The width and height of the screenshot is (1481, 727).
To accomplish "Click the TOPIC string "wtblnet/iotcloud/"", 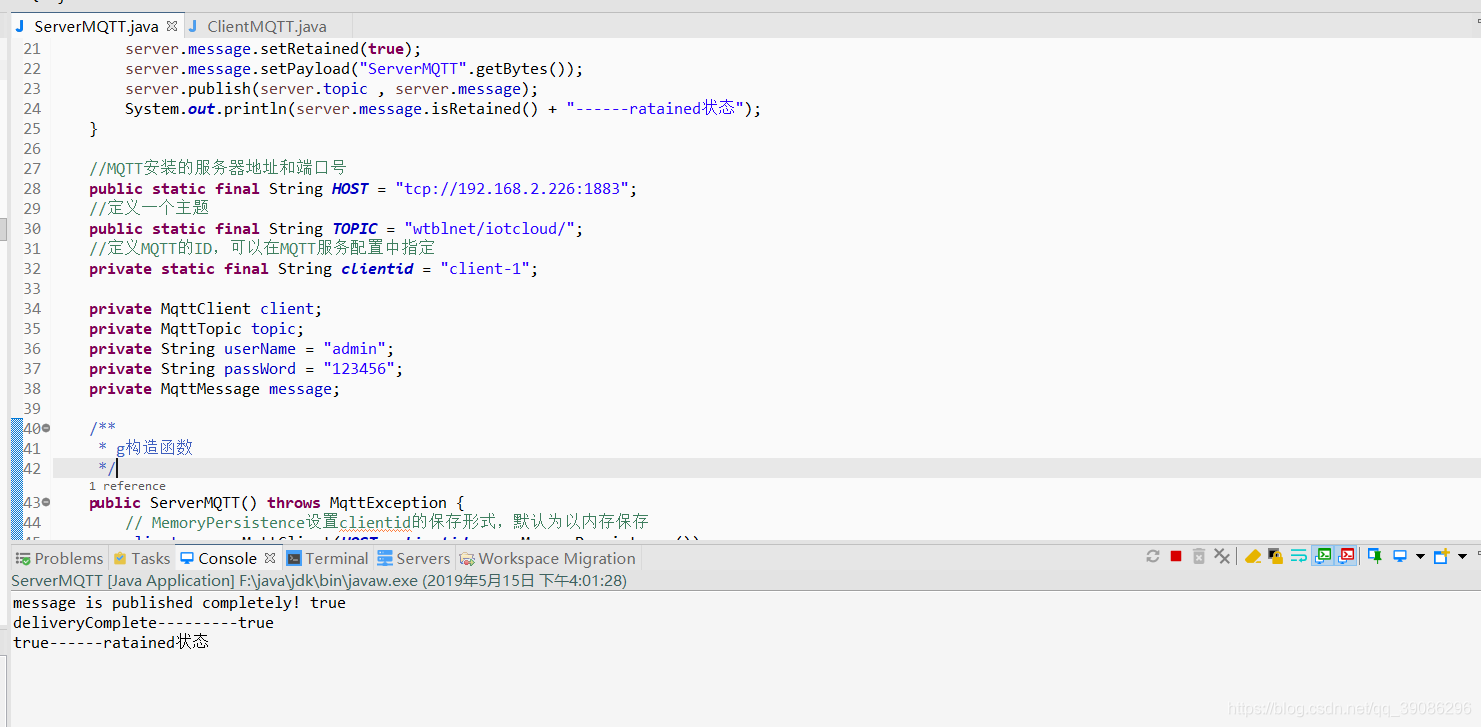I will tap(489, 228).
